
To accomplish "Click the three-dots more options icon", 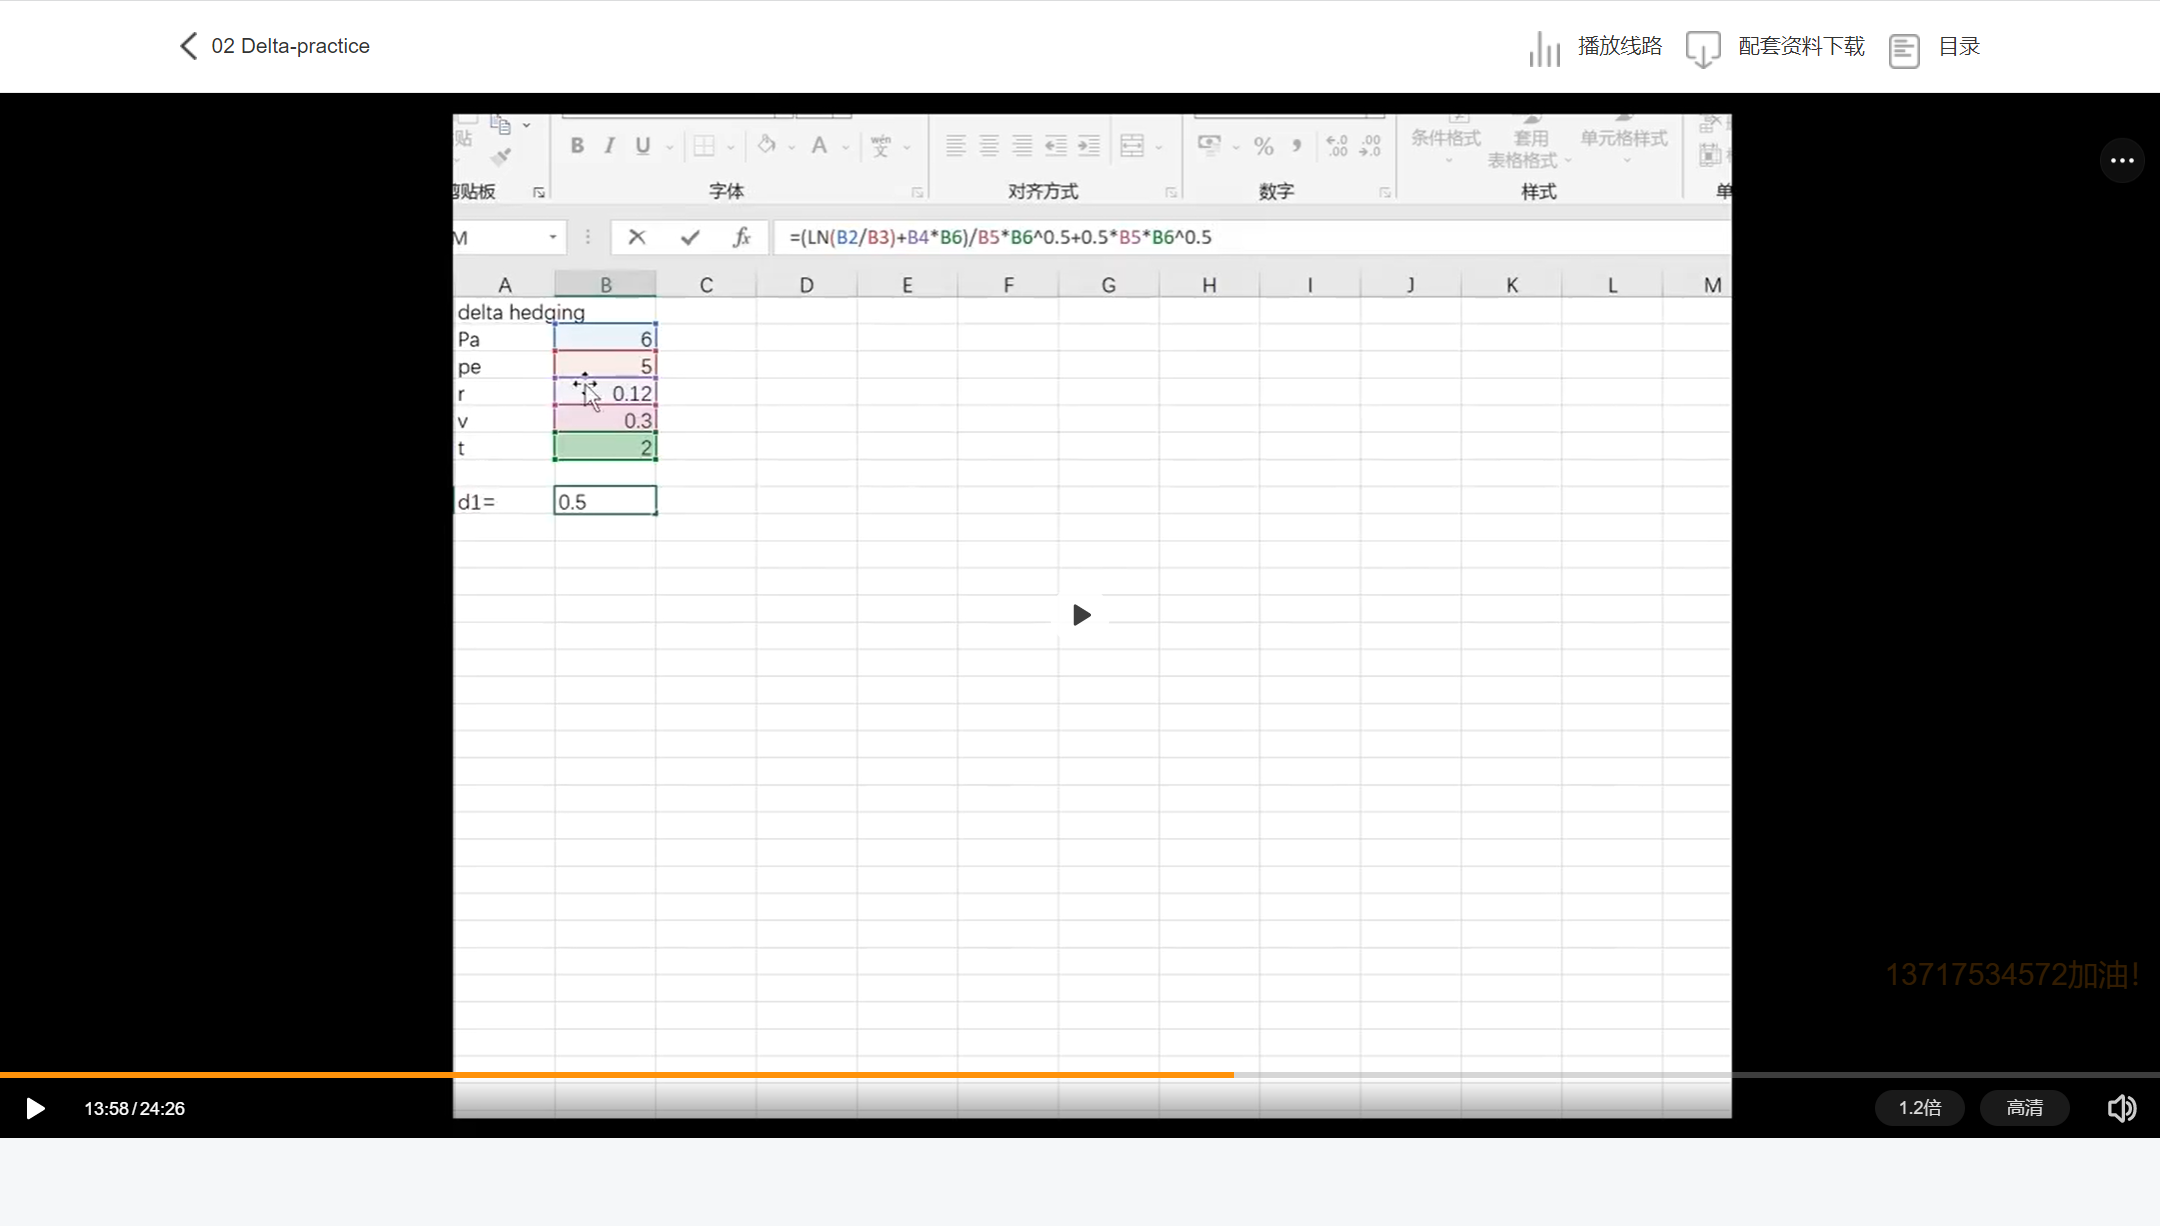I will coord(2121,160).
